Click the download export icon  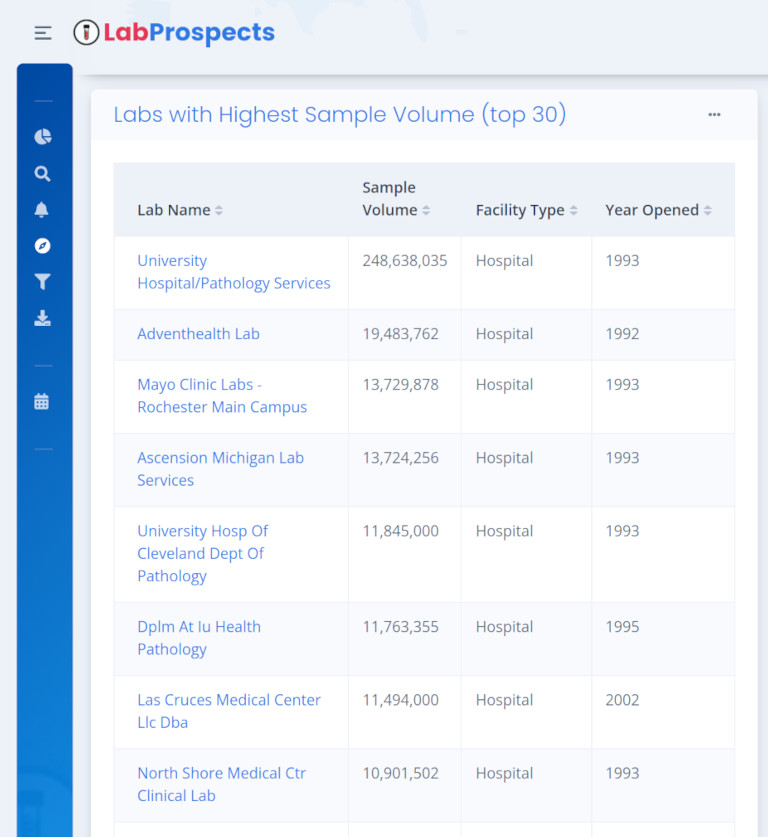tap(42, 317)
